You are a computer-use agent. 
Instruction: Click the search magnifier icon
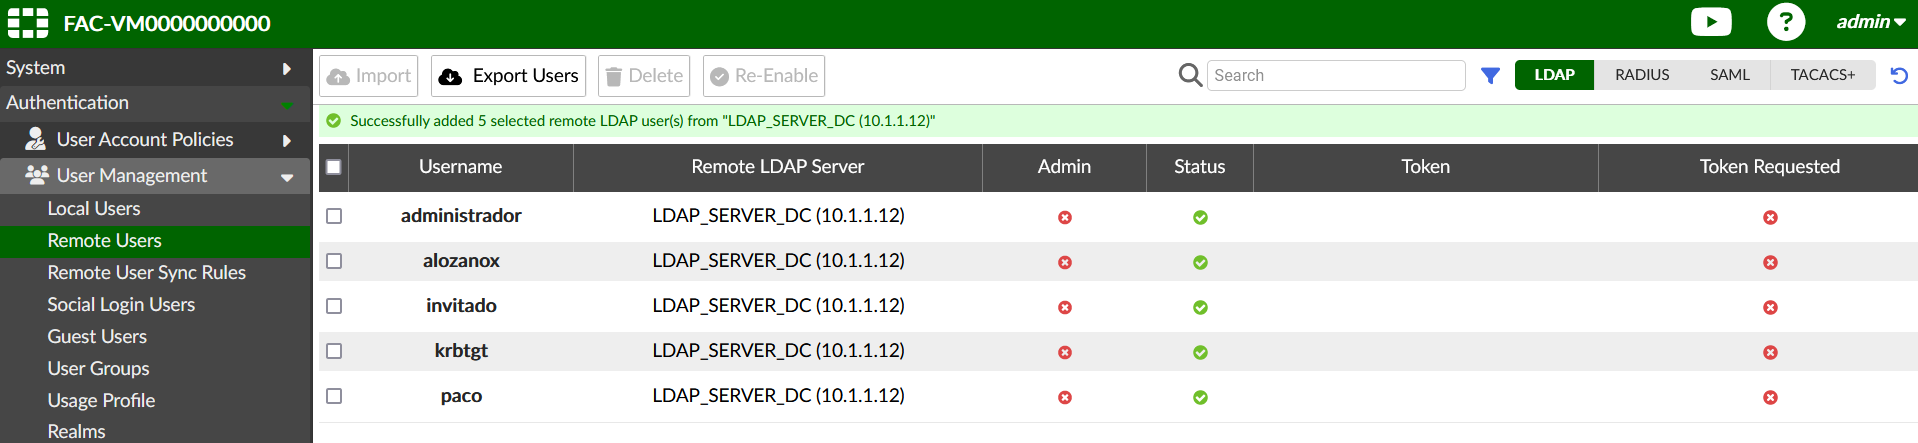1190,76
